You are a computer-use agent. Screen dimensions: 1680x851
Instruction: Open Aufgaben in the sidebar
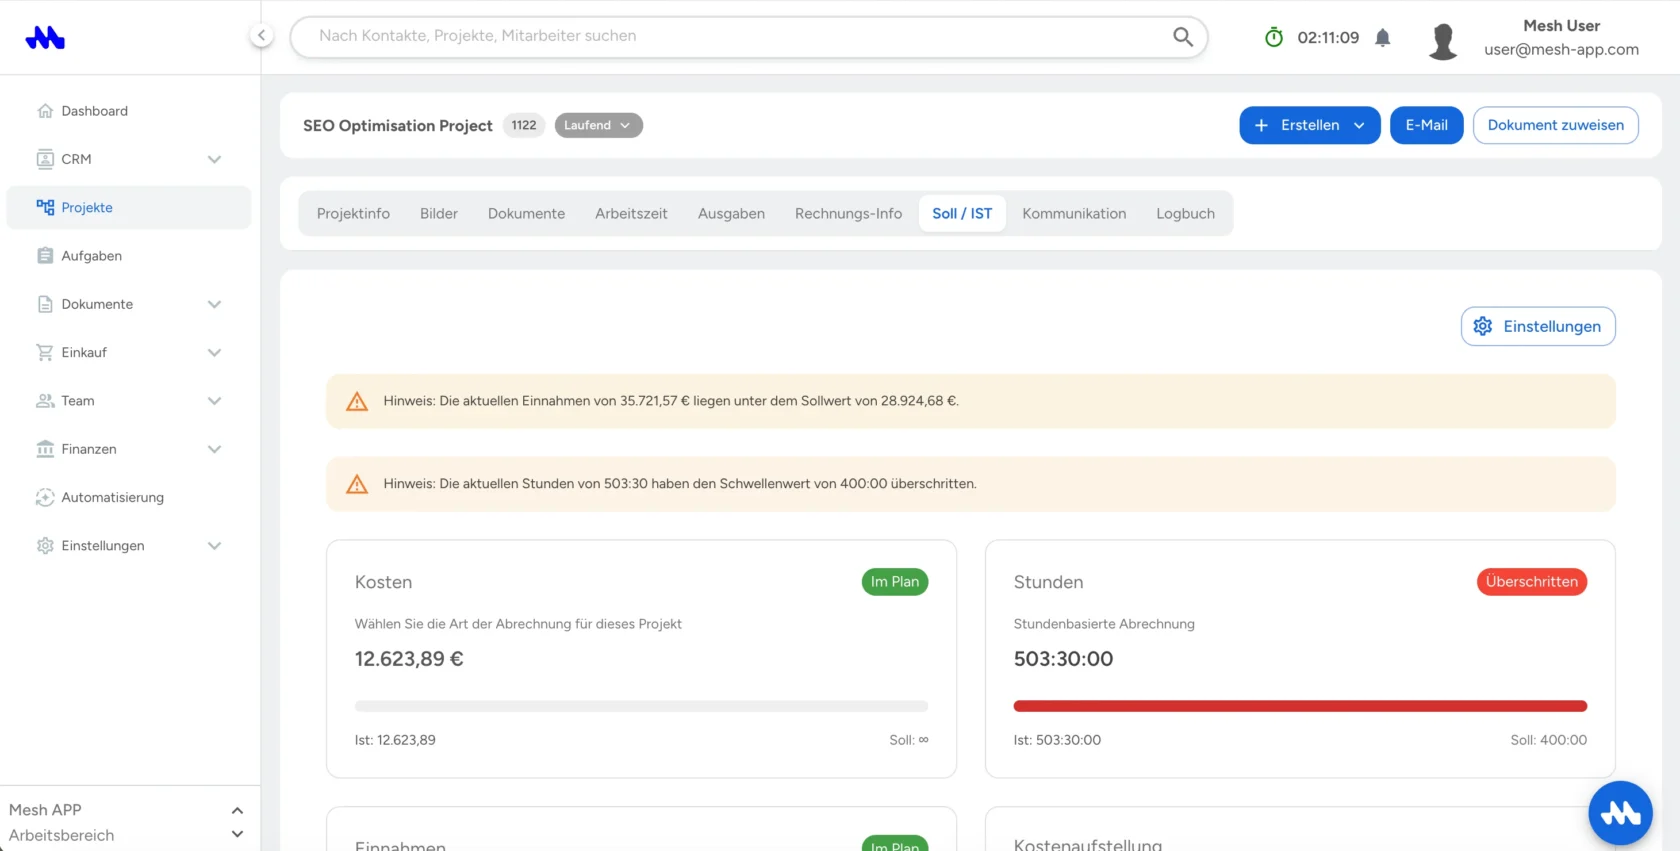[x=129, y=256]
